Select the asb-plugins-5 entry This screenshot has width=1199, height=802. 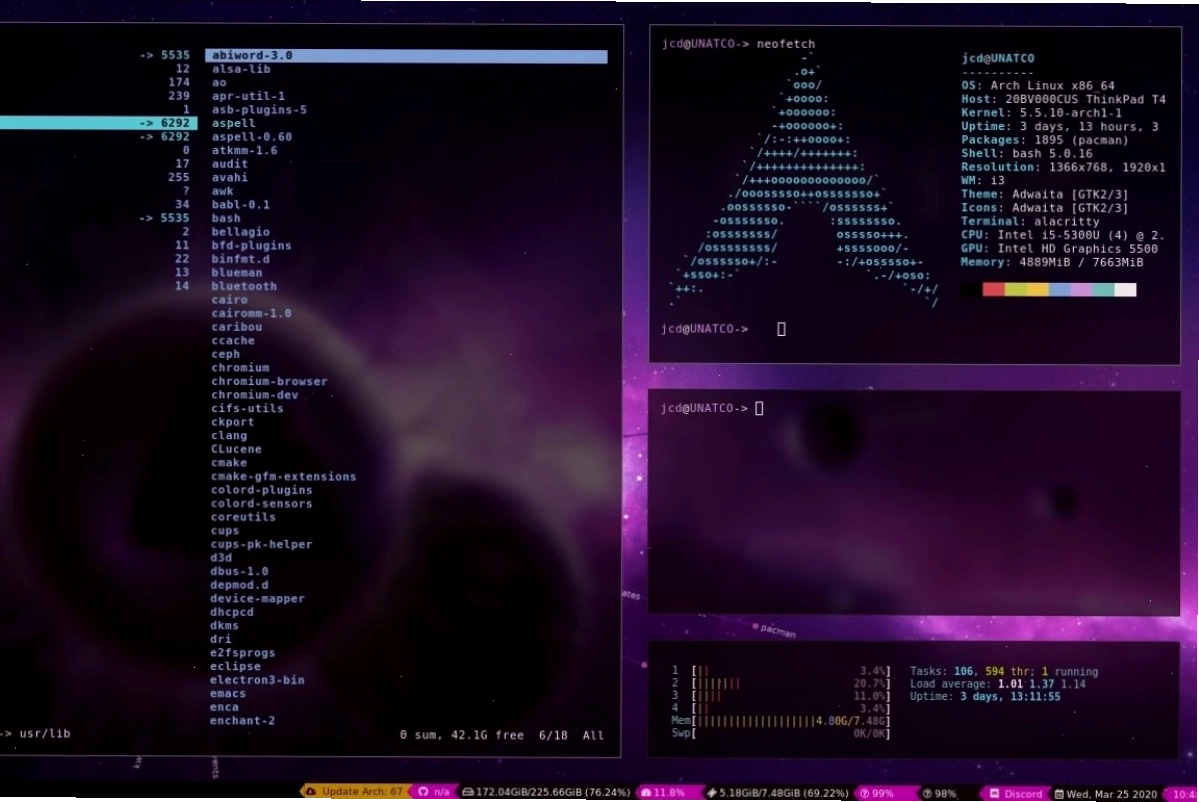pyautogui.click(x=259, y=109)
